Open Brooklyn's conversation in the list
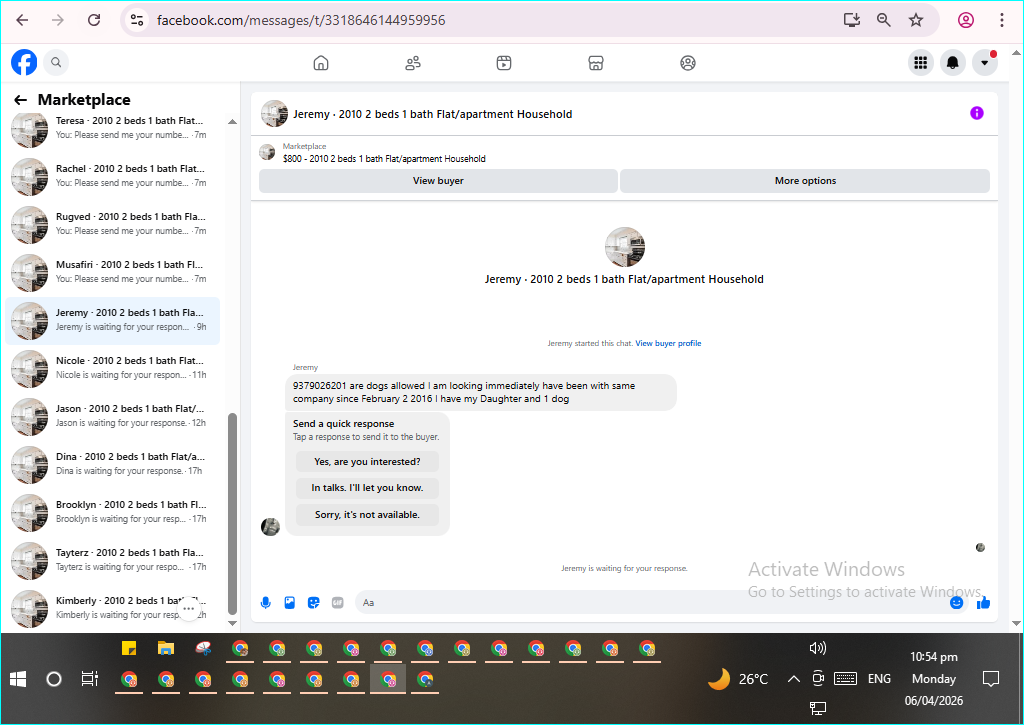 [x=113, y=512]
